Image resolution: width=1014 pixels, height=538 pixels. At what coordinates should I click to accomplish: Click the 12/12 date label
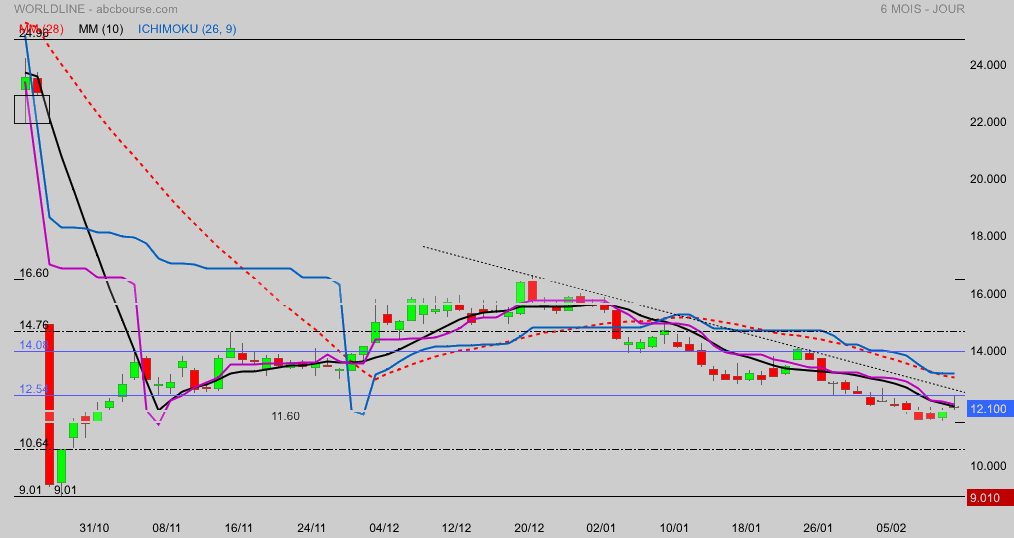coord(457,528)
